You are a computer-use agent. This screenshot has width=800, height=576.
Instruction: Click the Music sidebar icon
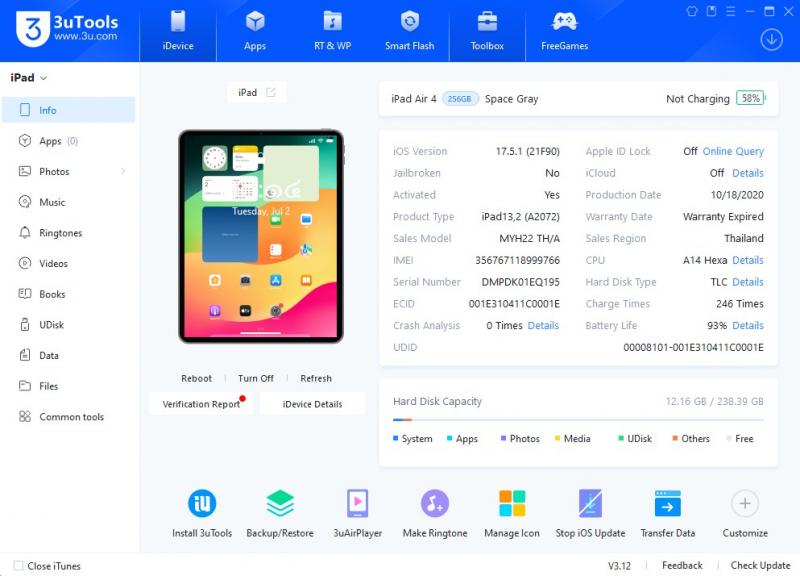tap(24, 202)
